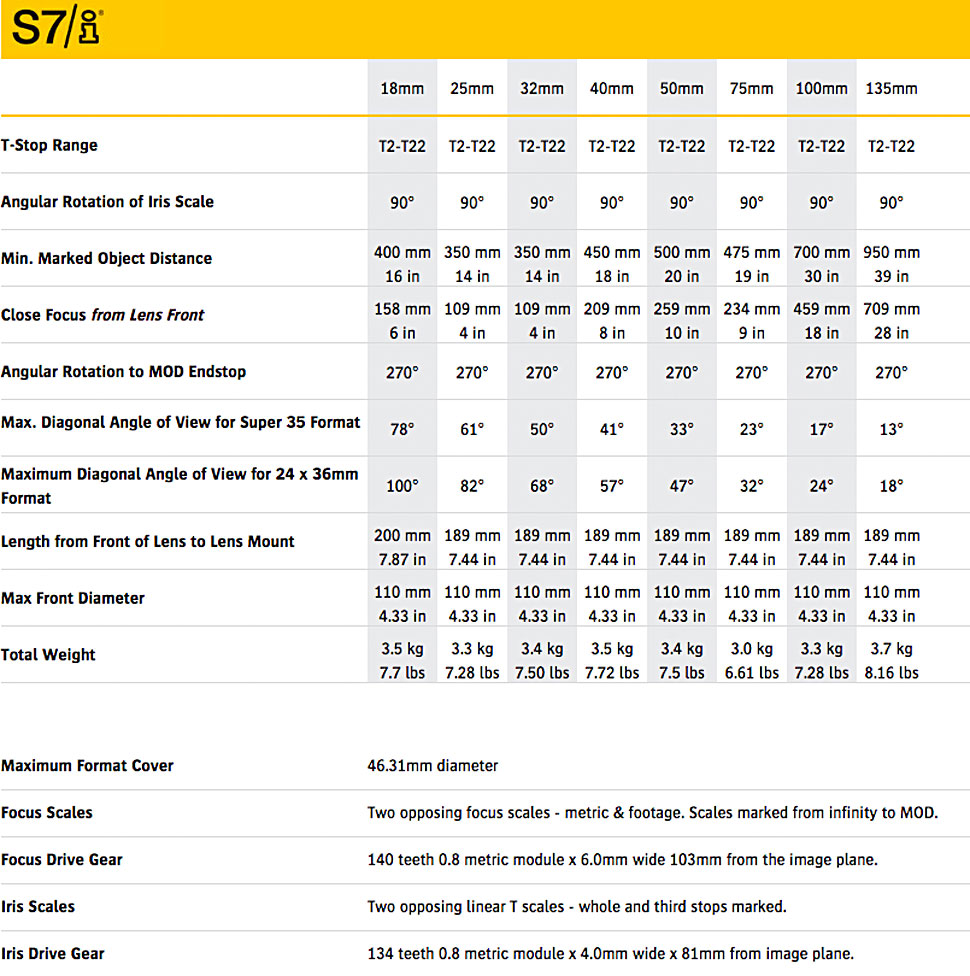Image resolution: width=970 pixels, height=976 pixels.
Task: Click the T2-T22 value under 135mm
Action: pyautogui.click(x=892, y=146)
